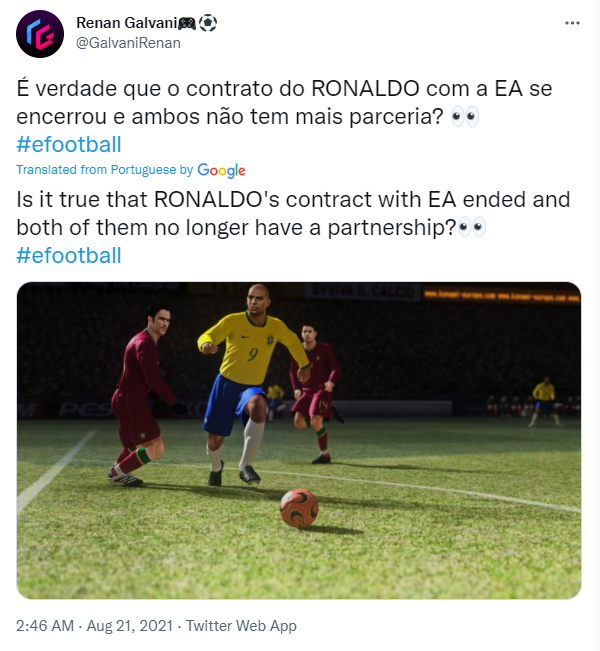600x651 pixels.
Task: Open #efootball hashtag under the English translation
Action: [x=69, y=255]
